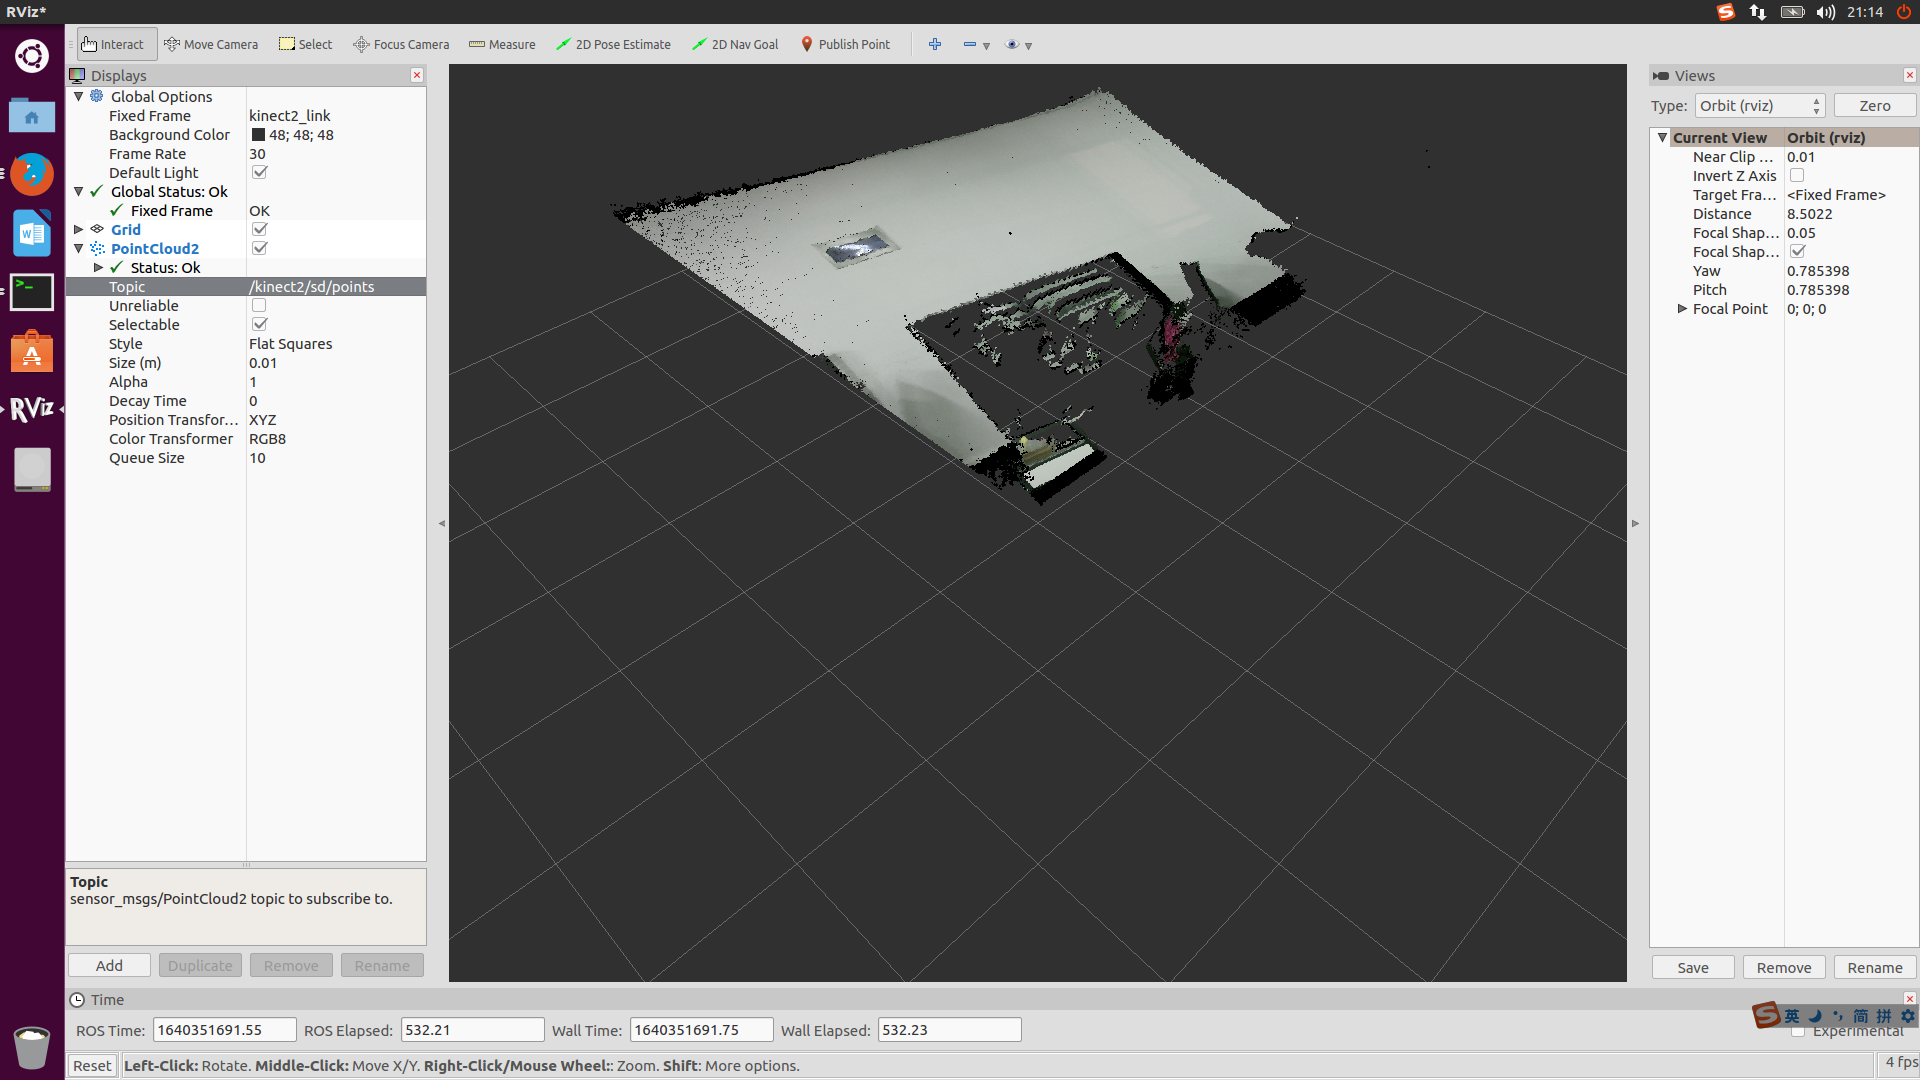Open Firefox from the Ubuntu dock
This screenshot has width=1920, height=1080.
coord(32,174)
